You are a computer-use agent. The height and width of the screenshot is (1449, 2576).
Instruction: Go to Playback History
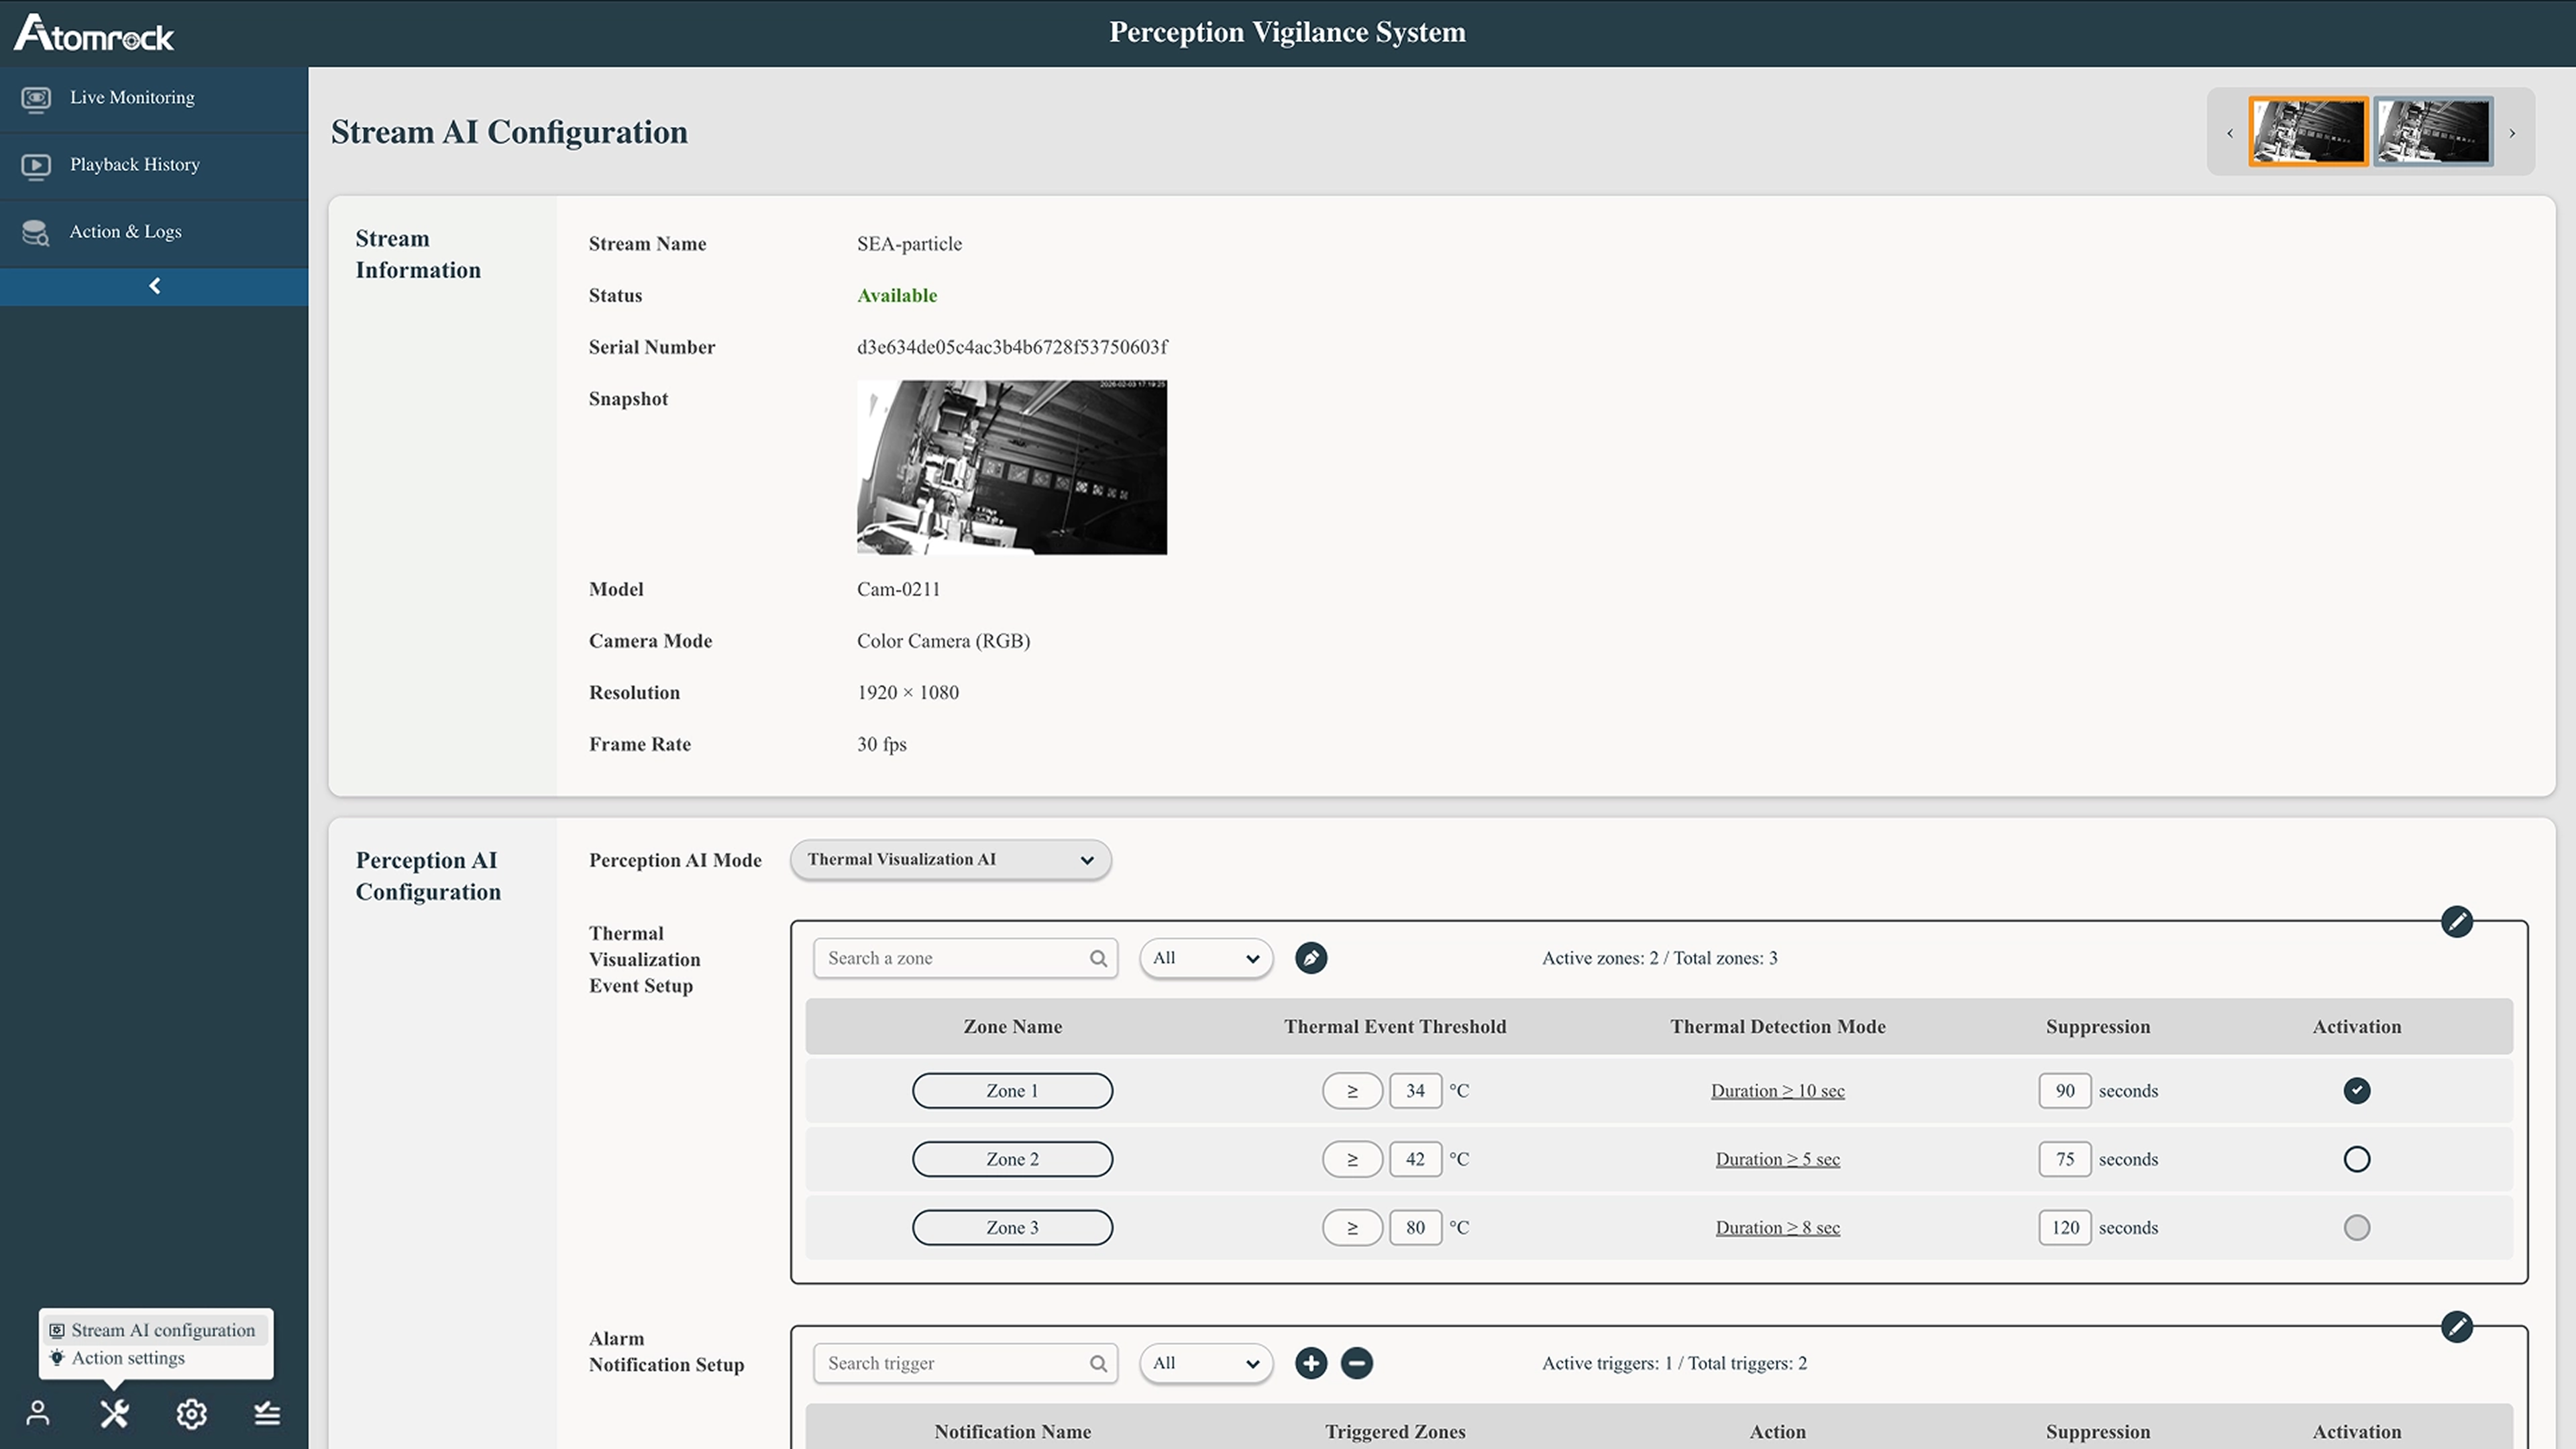[x=134, y=165]
